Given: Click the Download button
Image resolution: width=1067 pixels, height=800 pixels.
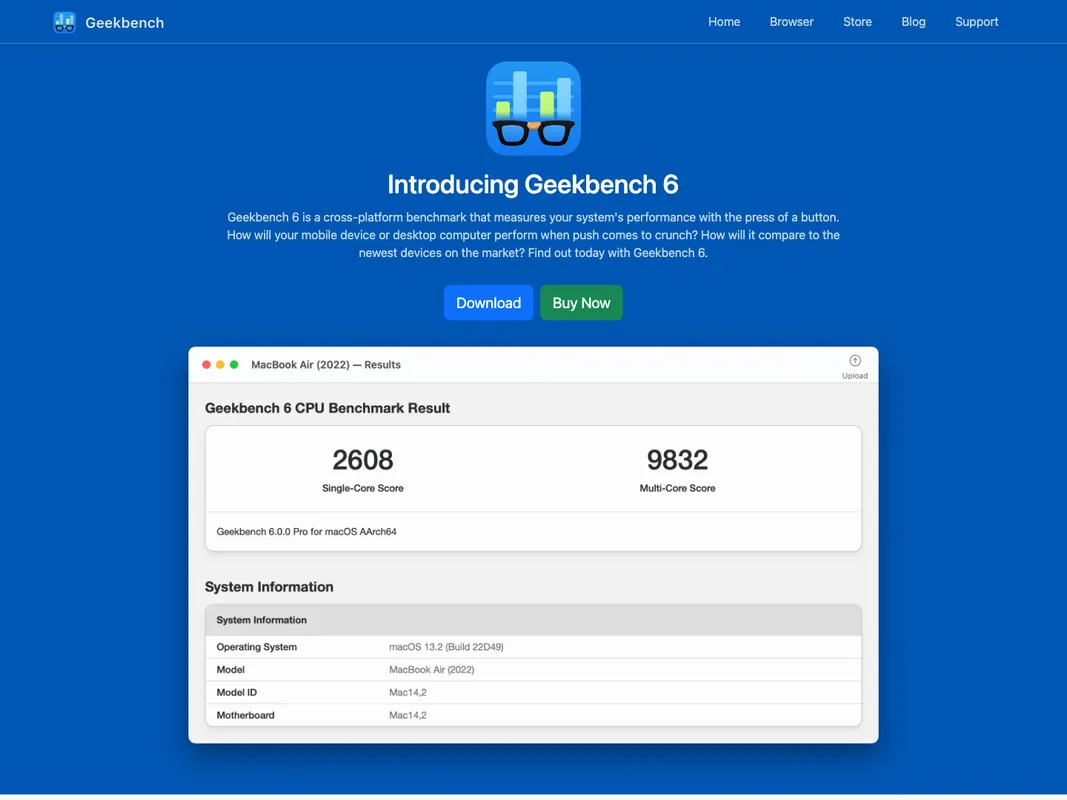Looking at the screenshot, I should click(488, 302).
